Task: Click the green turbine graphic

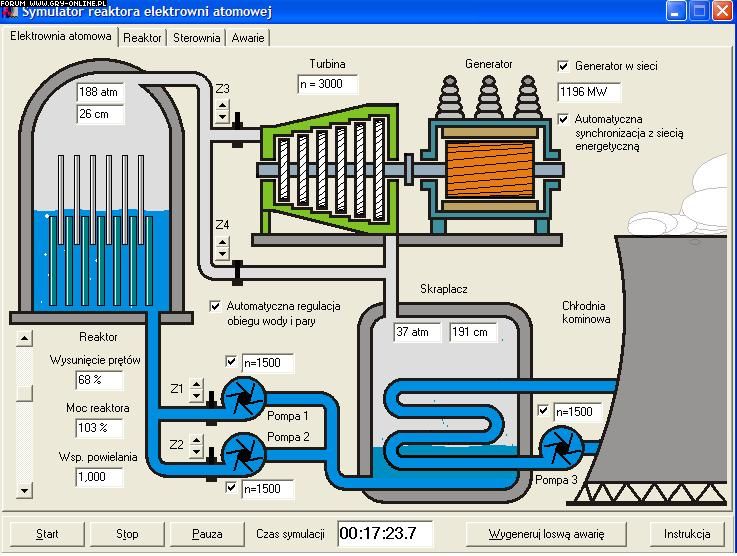Action: click(x=329, y=169)
